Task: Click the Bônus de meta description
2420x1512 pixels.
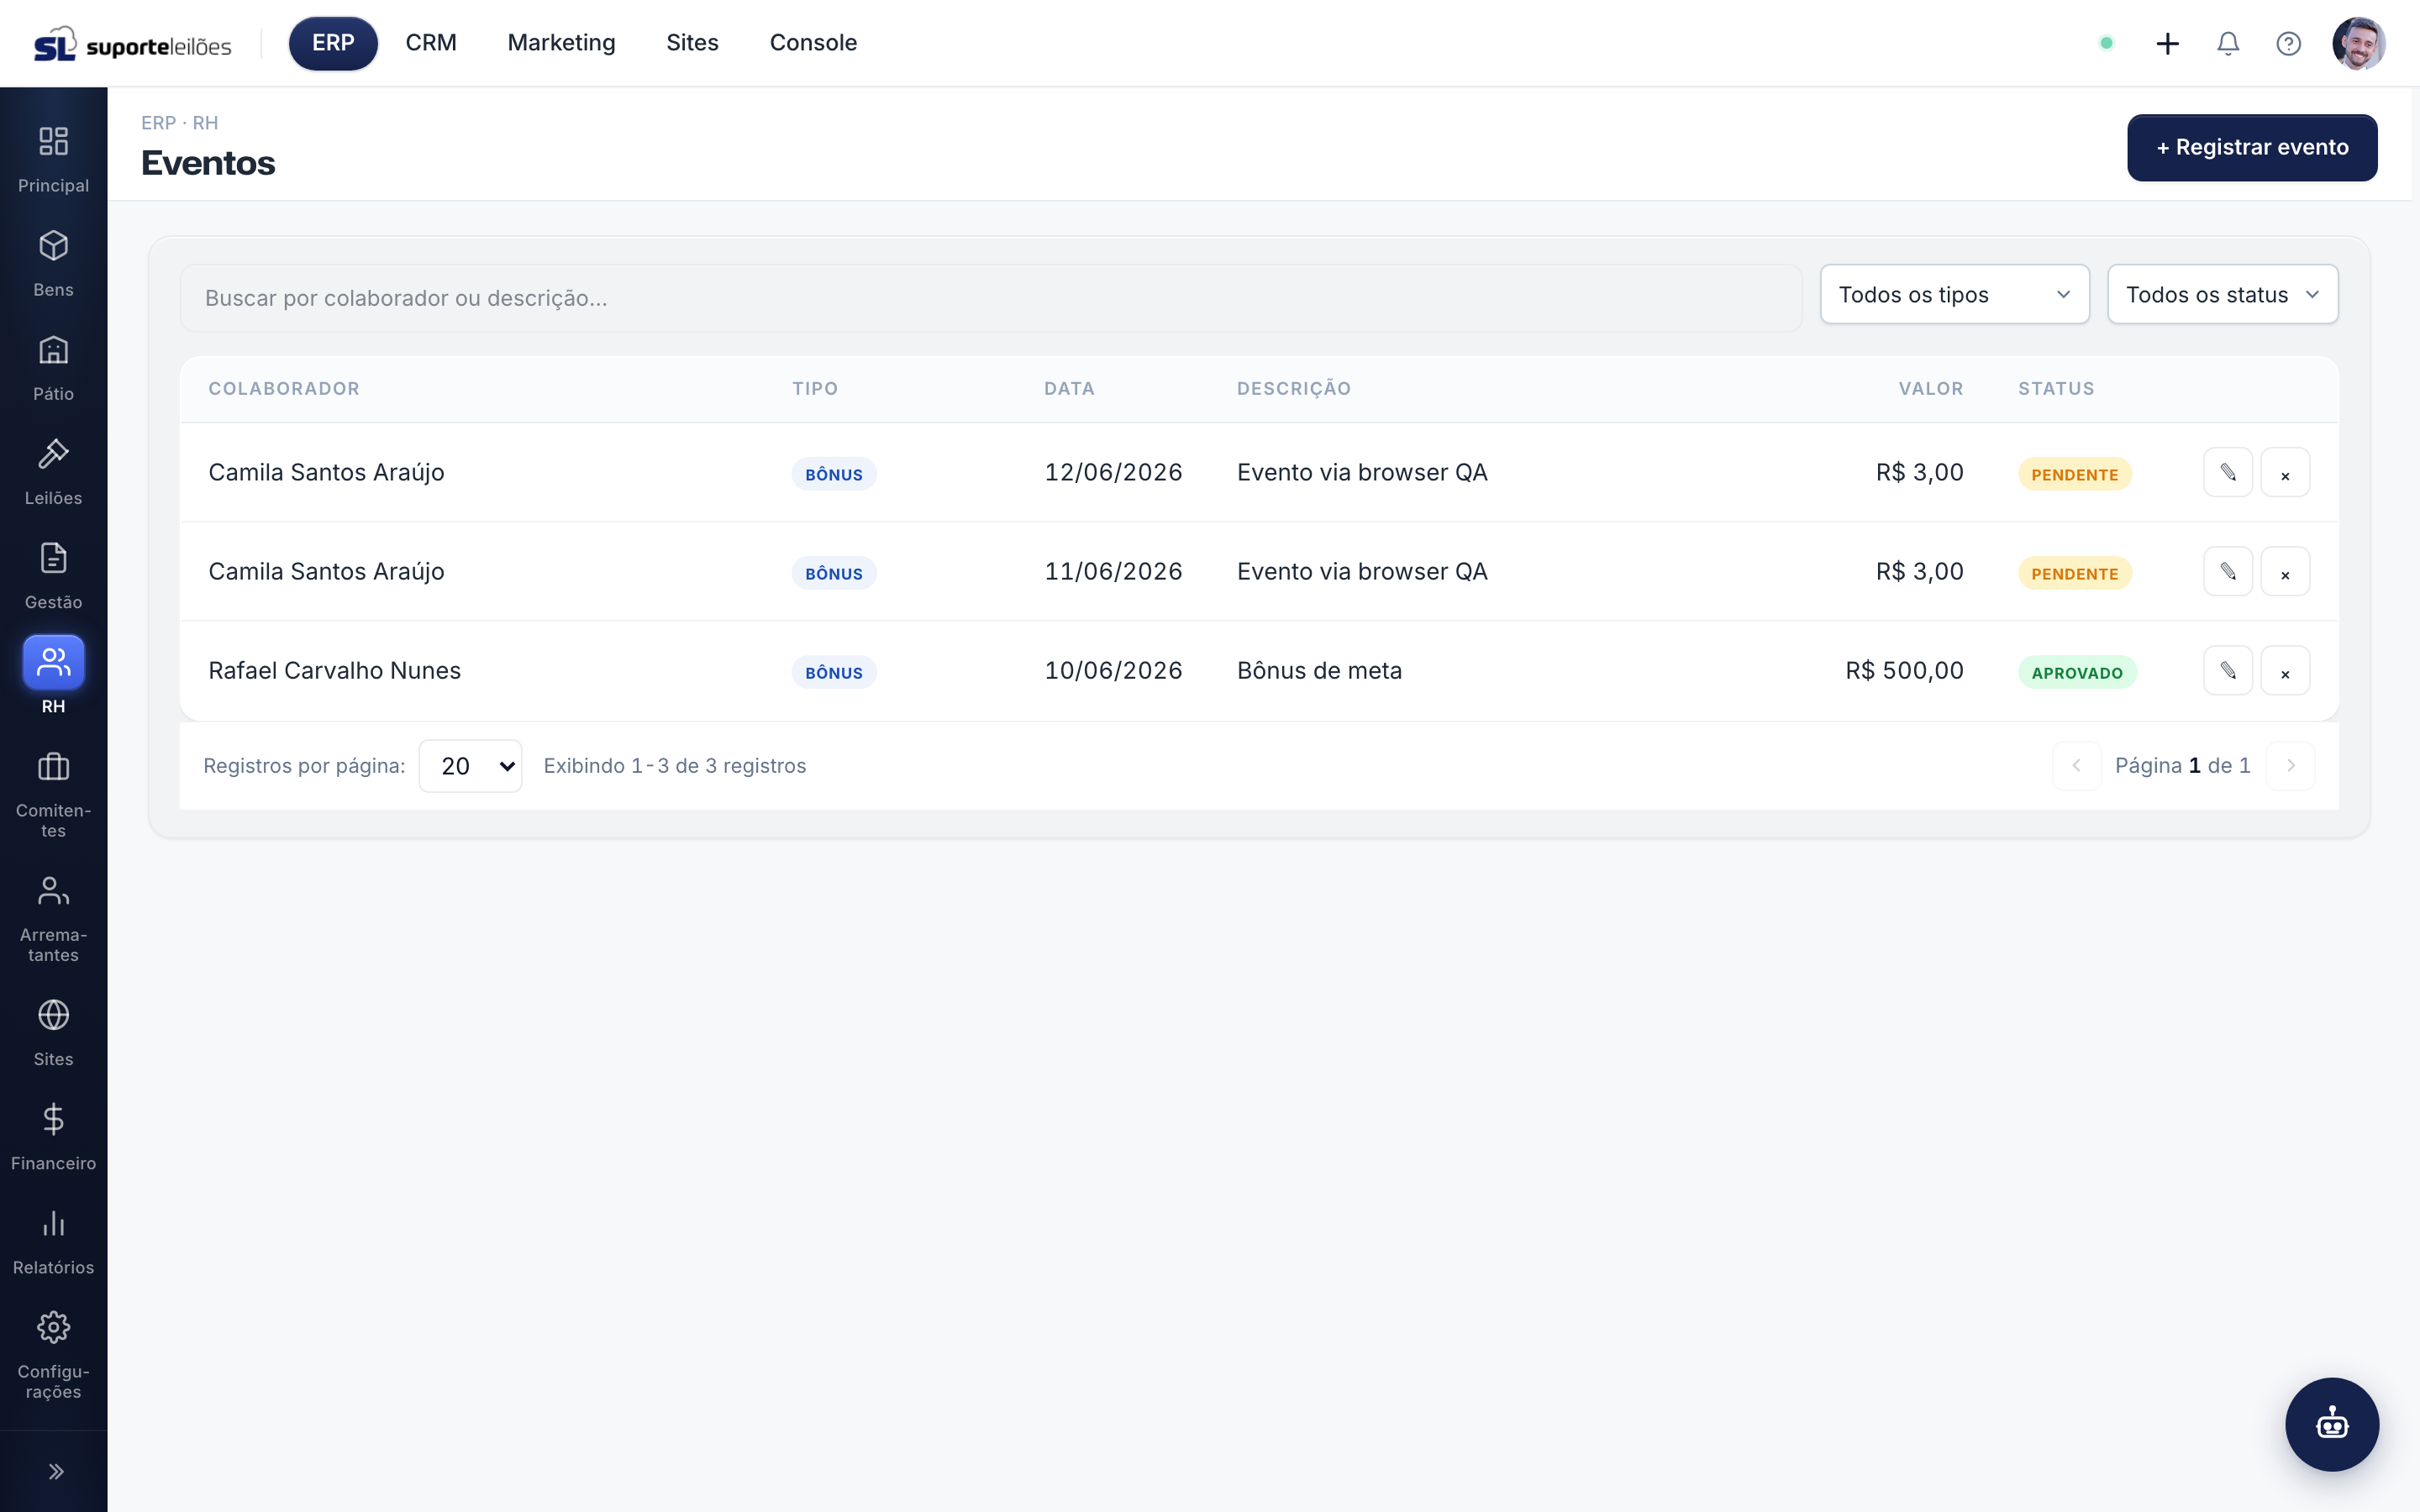Action: click(1319, 671)
